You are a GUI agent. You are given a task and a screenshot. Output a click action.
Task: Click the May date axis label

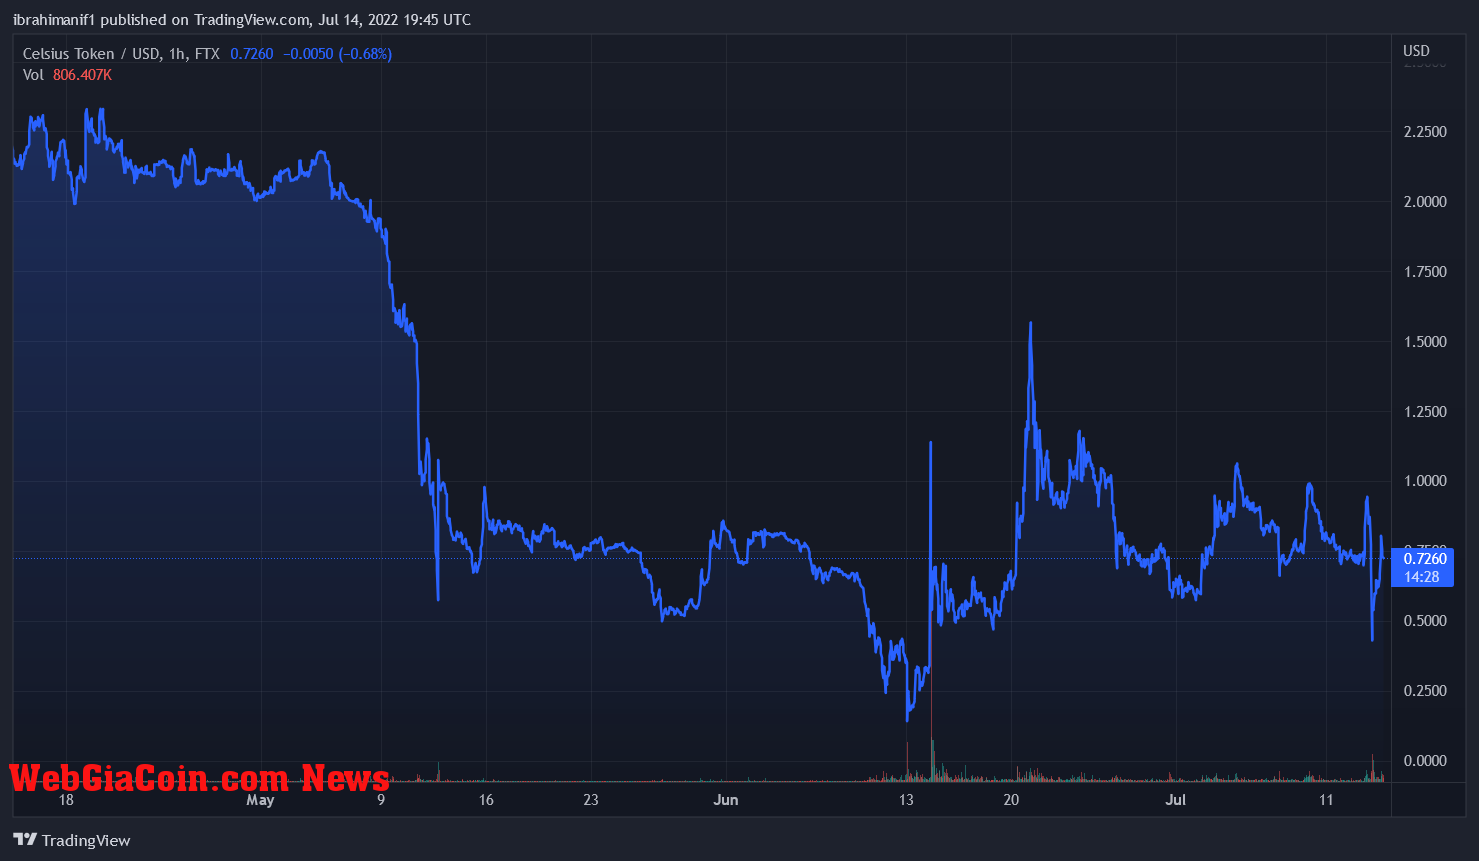point(260,800)
